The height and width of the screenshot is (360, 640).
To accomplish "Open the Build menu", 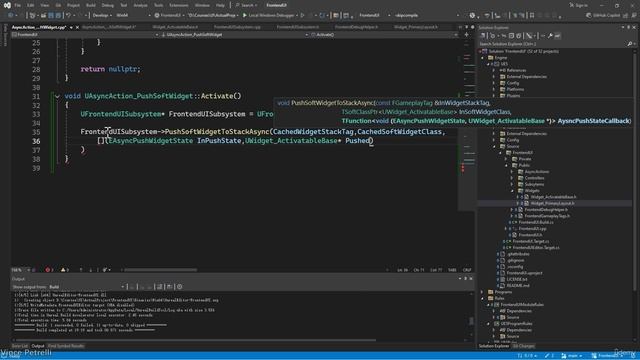I will tap(91, 5).
